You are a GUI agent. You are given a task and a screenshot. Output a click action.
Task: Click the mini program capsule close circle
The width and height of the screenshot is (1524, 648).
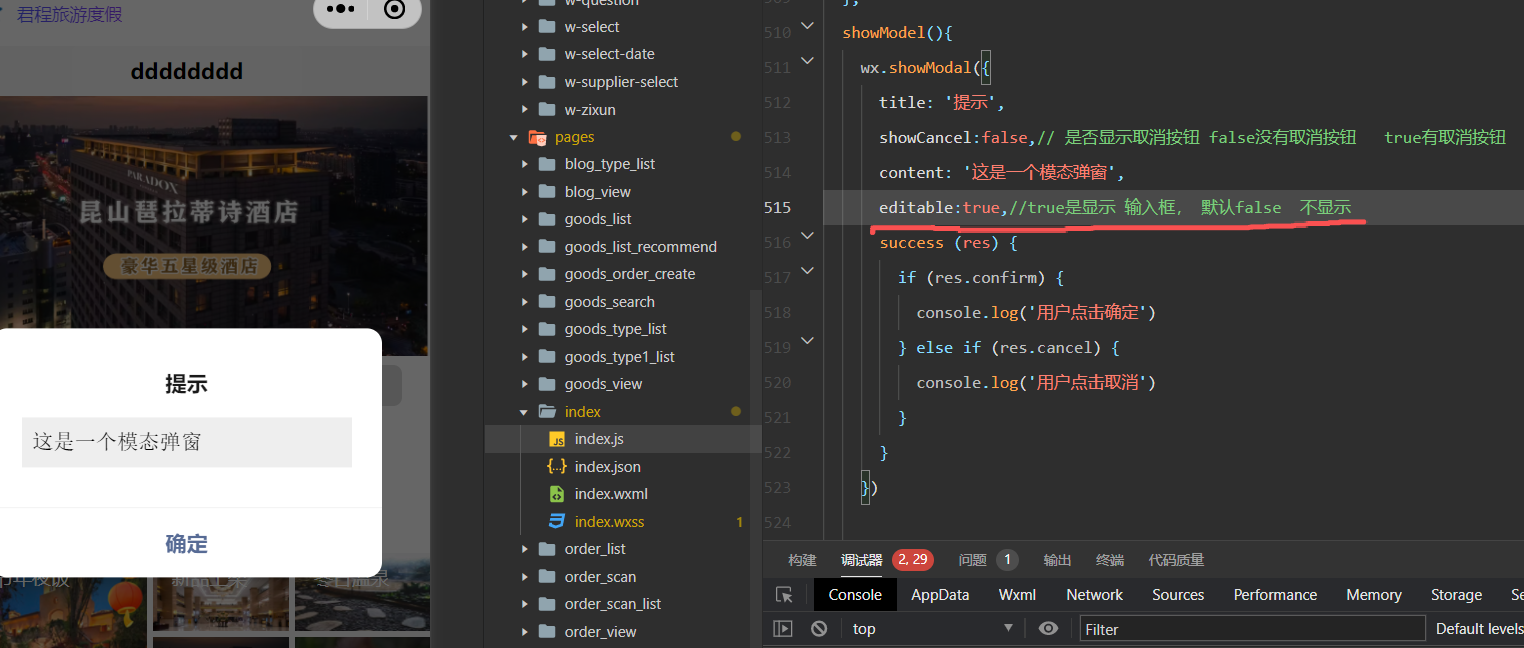click(x=395, y=9)
